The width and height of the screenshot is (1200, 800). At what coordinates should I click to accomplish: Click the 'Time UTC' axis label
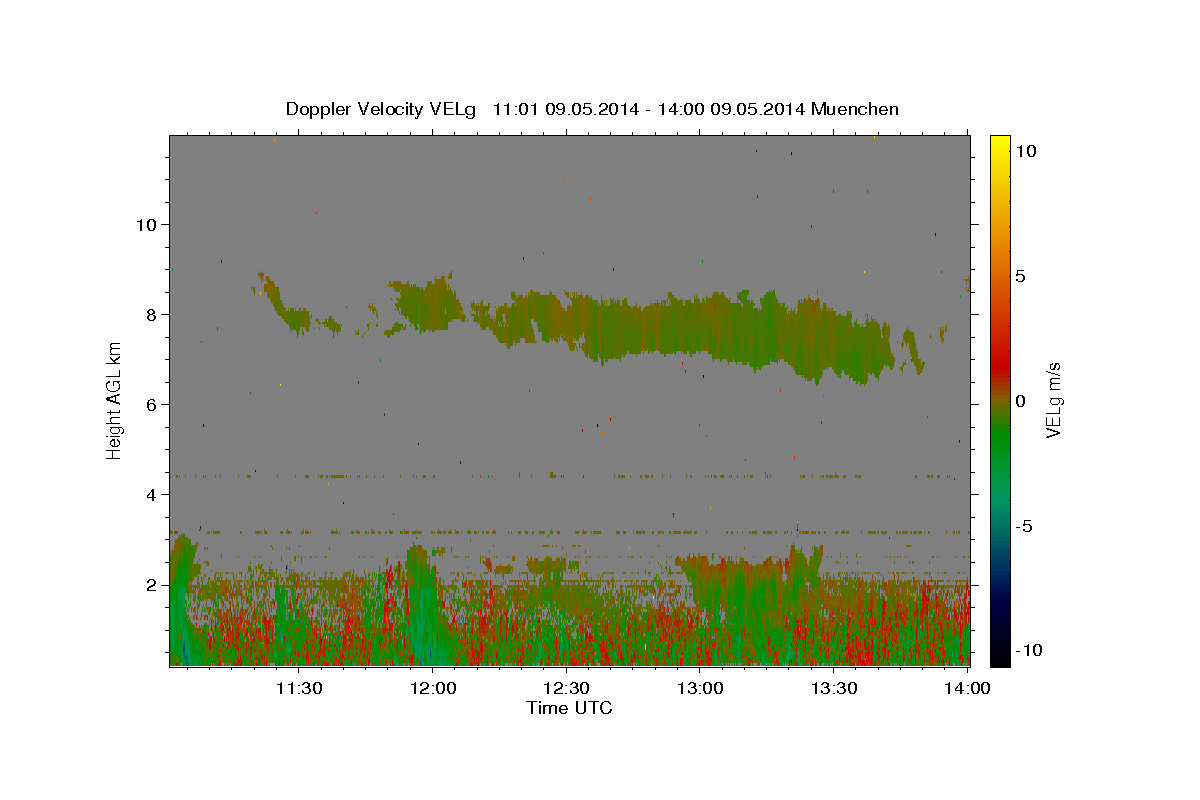(x=569, y=708)
